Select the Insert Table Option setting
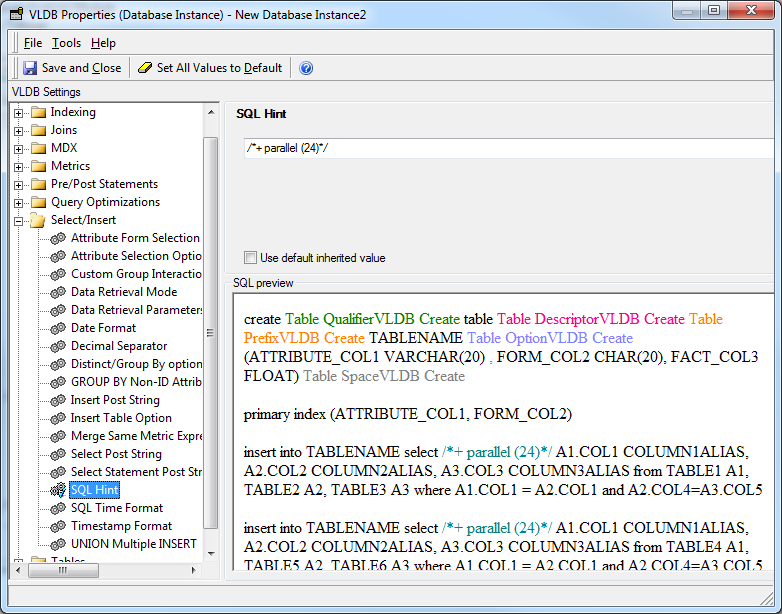782x614 pixels. [121, 418]
